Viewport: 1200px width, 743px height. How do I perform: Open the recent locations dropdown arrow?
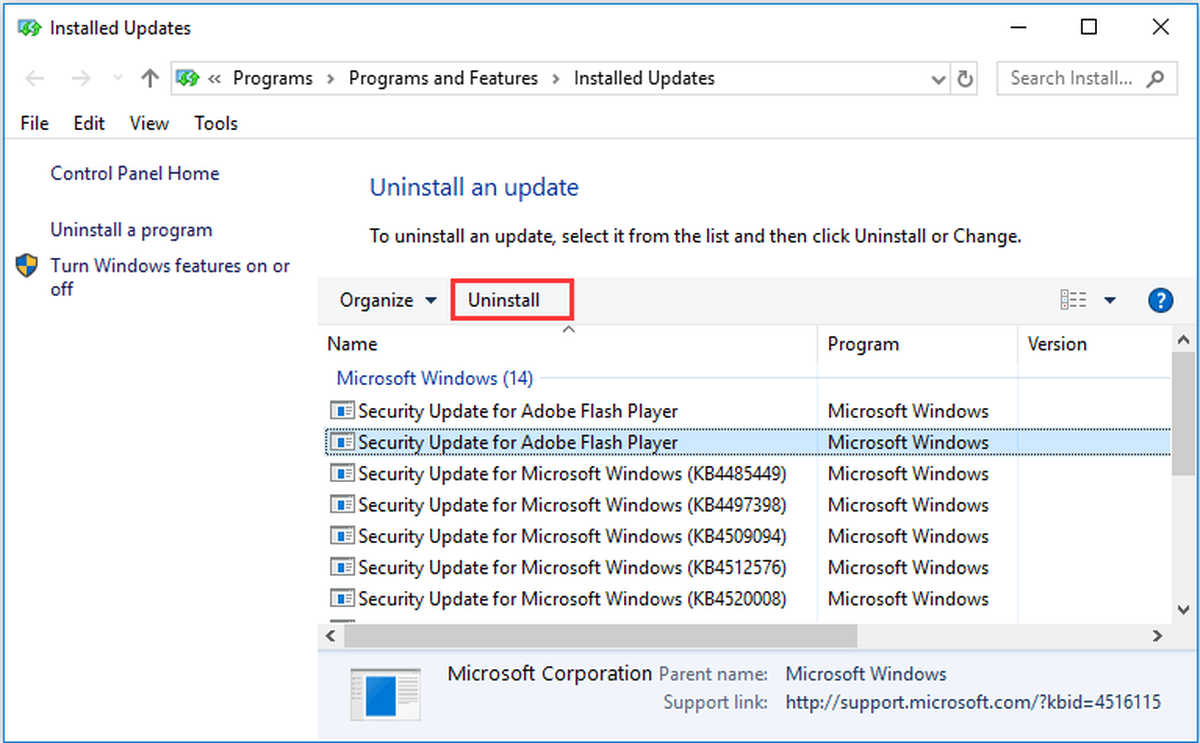(x=117, y=79)
